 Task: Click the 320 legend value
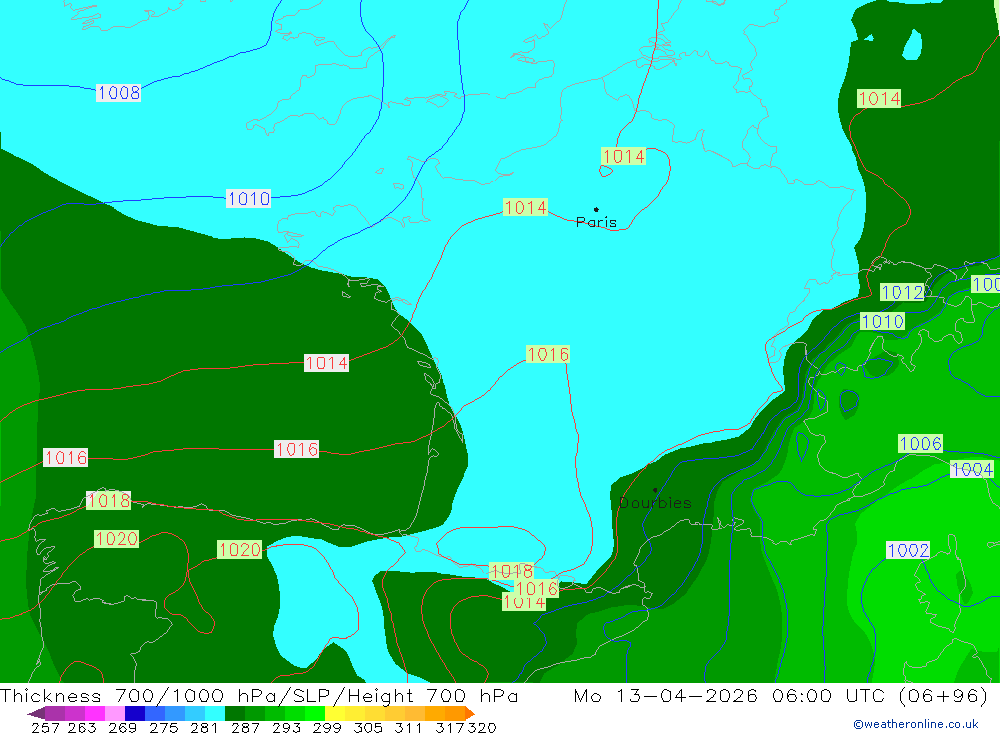click(x=482, y=727)
